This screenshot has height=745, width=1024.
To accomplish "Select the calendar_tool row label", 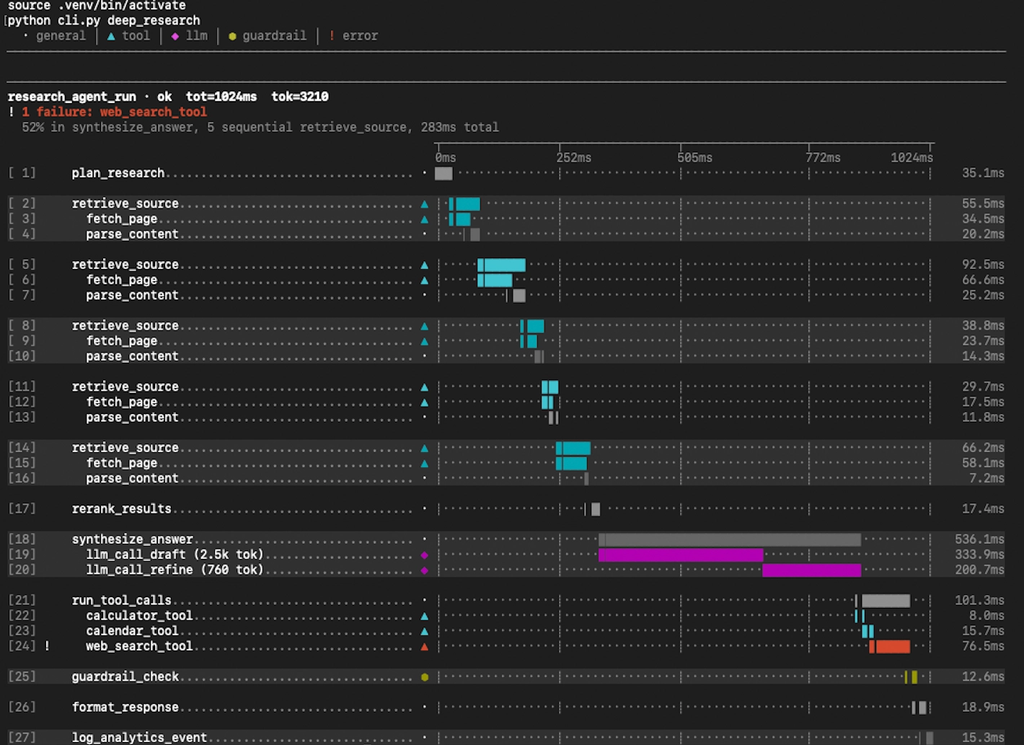I will tap(132, 631).
